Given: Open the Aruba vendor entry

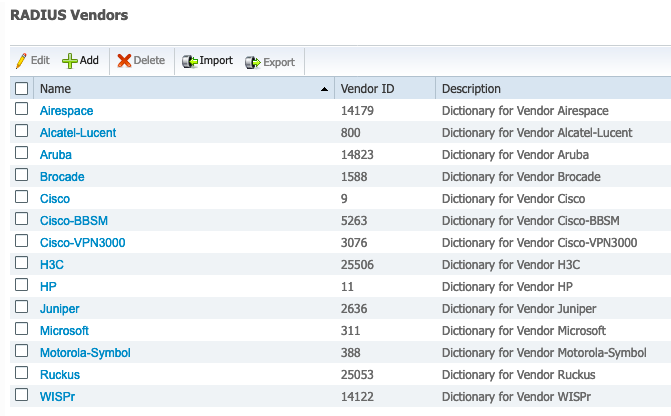Looking at the screenshot, I should coord(56,155).
